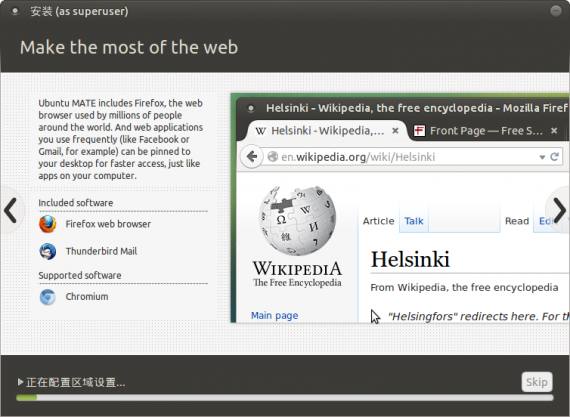The image size is (570, 417).
Task: Go to the previous slide arrow
Action: tap(11, 210)
